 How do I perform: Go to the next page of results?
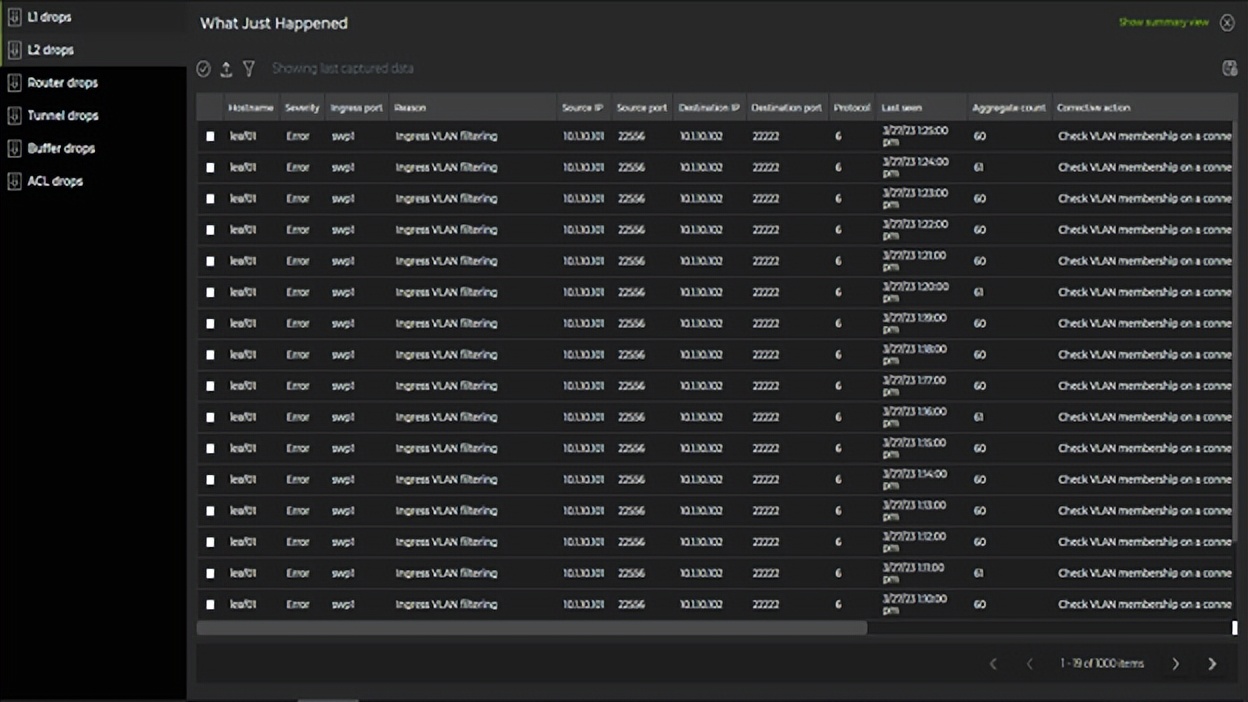(1175, 664)
